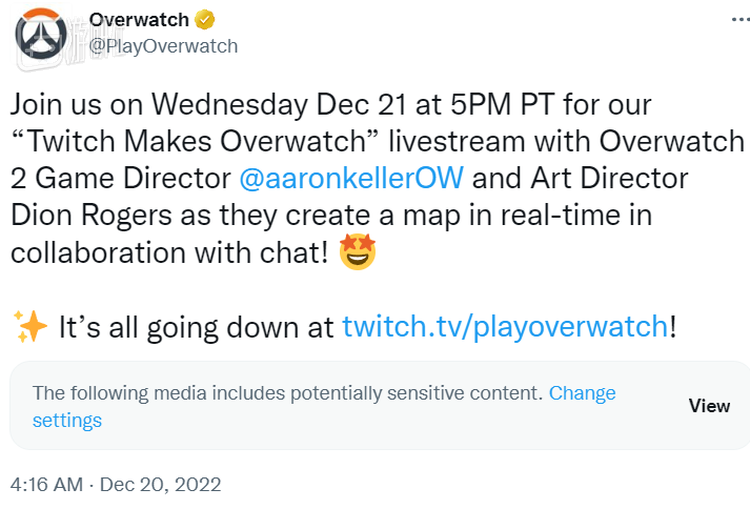
Task: Open the @PlayOverwatch handle
Action: tap(163, 46)
